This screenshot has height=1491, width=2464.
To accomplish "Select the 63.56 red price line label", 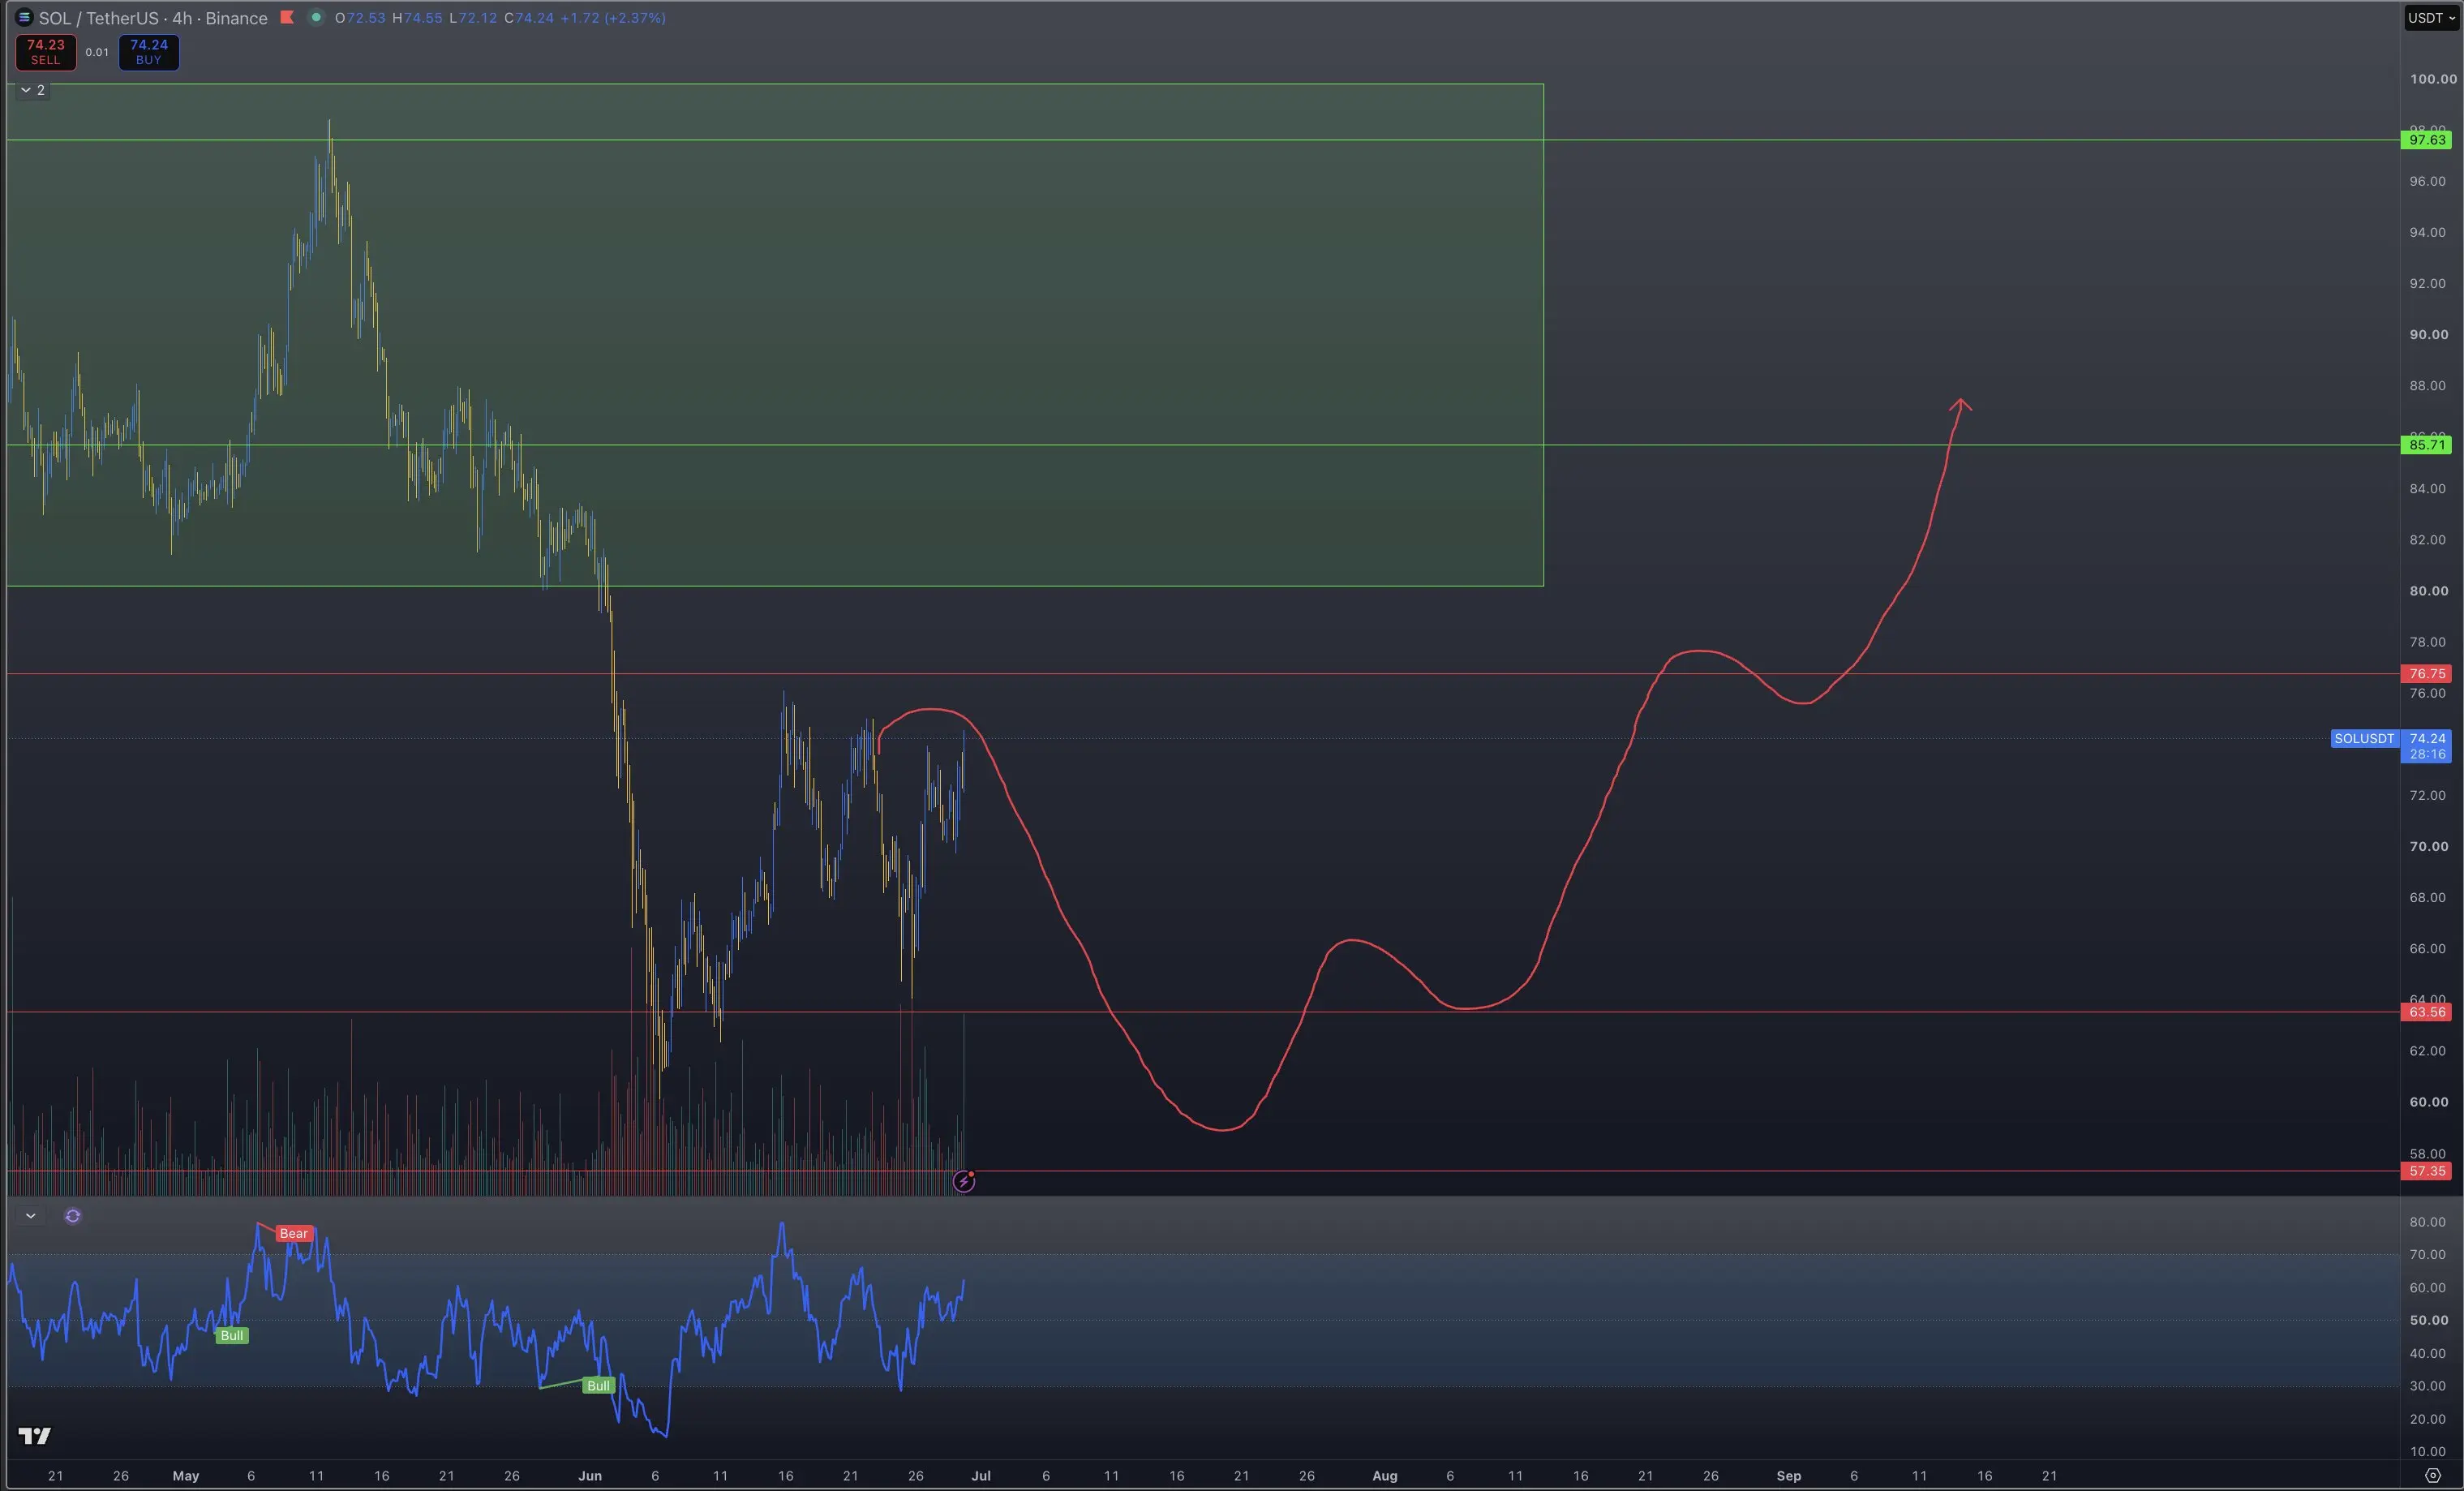I will 2427,1012.
